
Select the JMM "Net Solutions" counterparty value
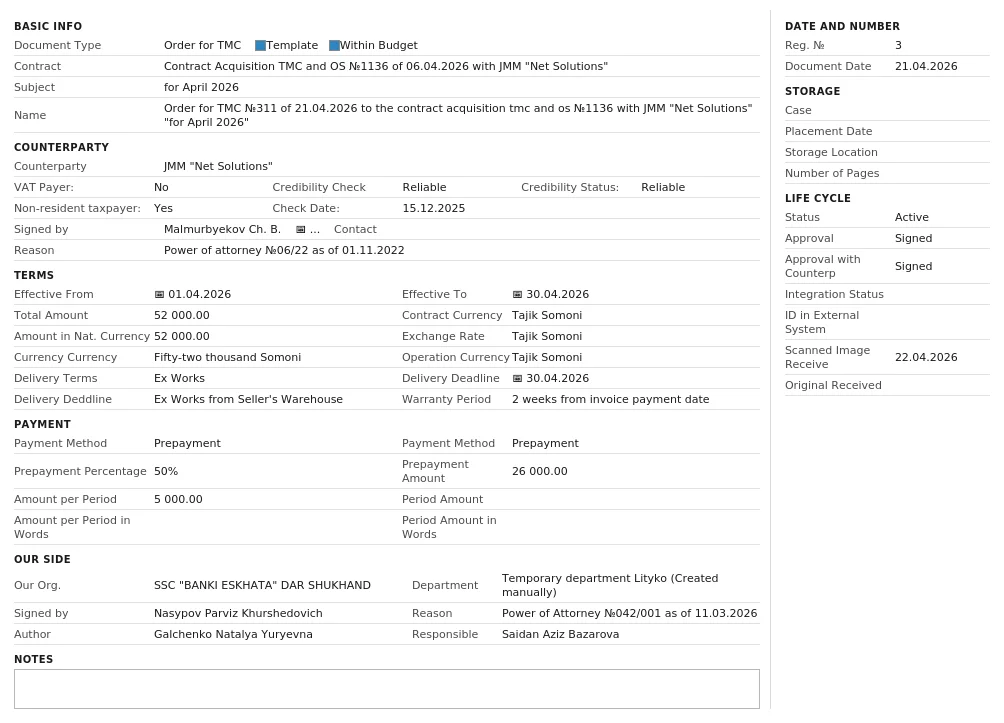coord(218,167)
